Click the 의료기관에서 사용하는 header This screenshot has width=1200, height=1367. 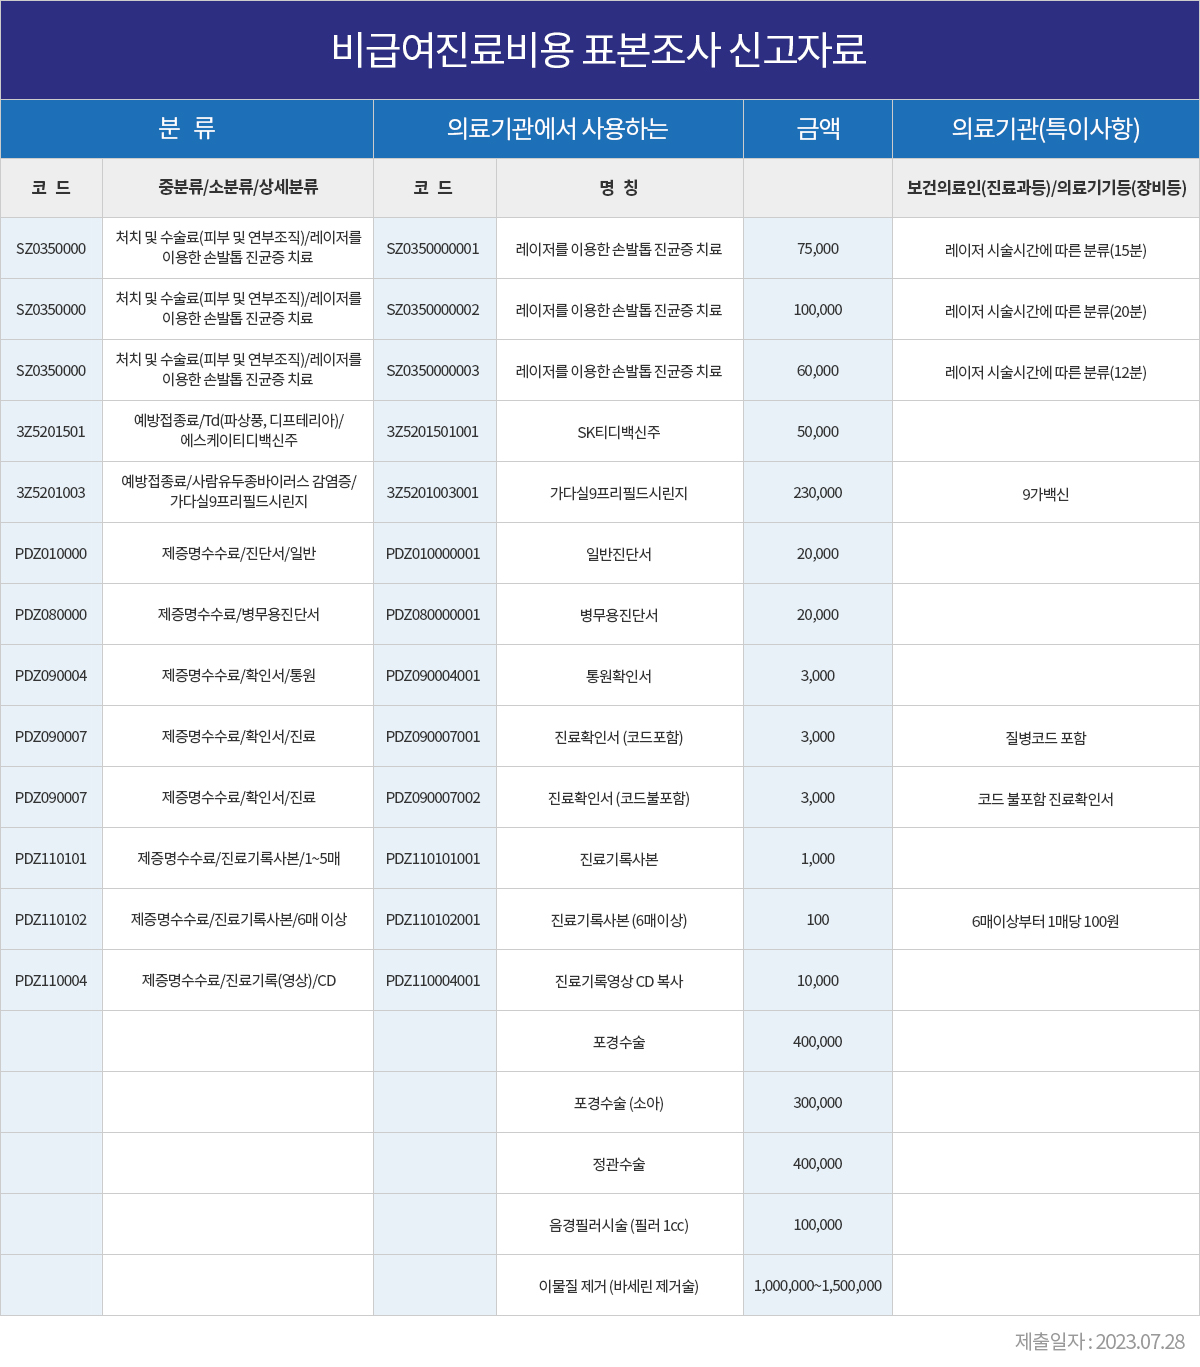click(x=558, y=128)
